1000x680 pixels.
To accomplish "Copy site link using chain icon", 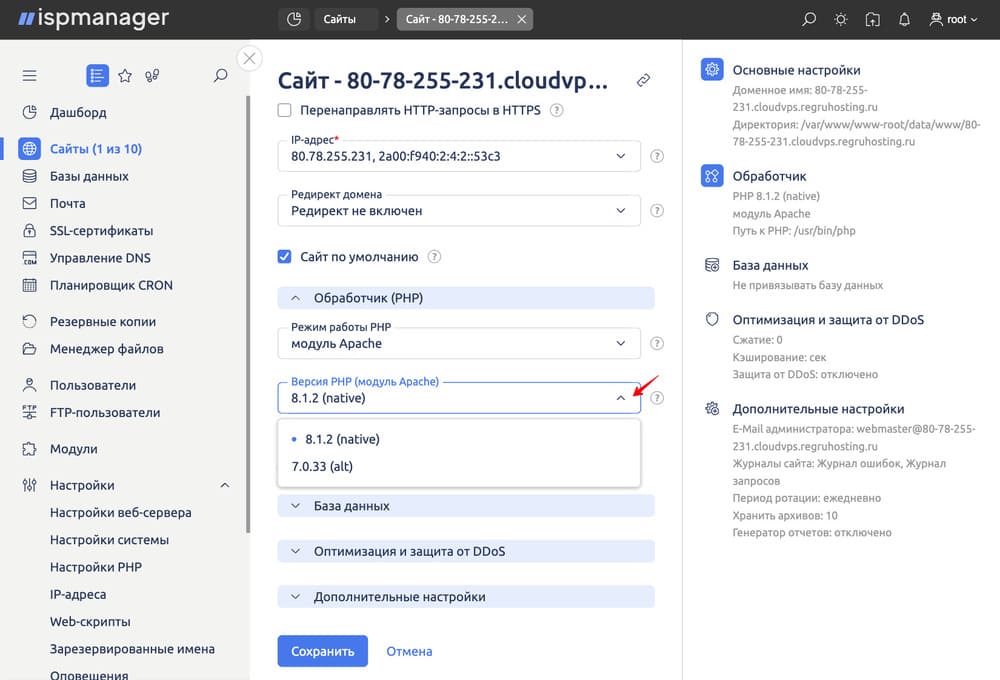I will [x=644, y=80].
